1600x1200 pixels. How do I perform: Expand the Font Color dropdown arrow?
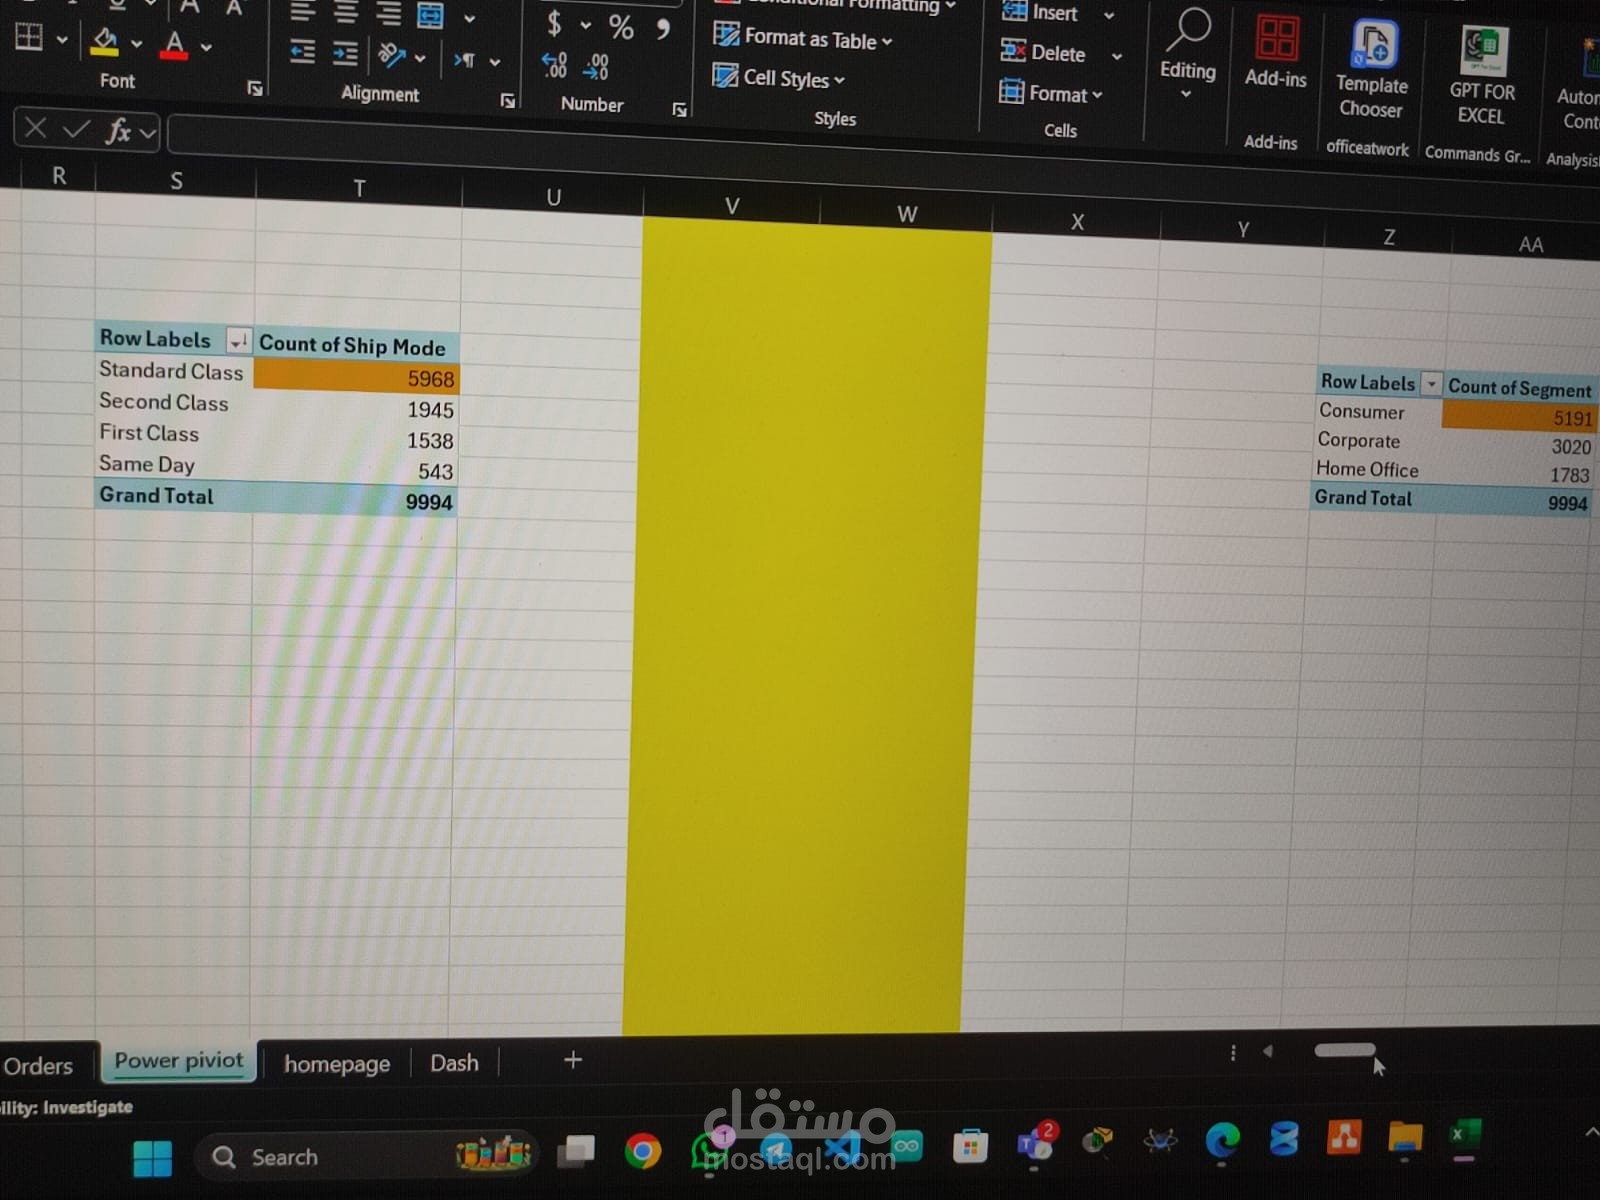click(x=206, y=46)
